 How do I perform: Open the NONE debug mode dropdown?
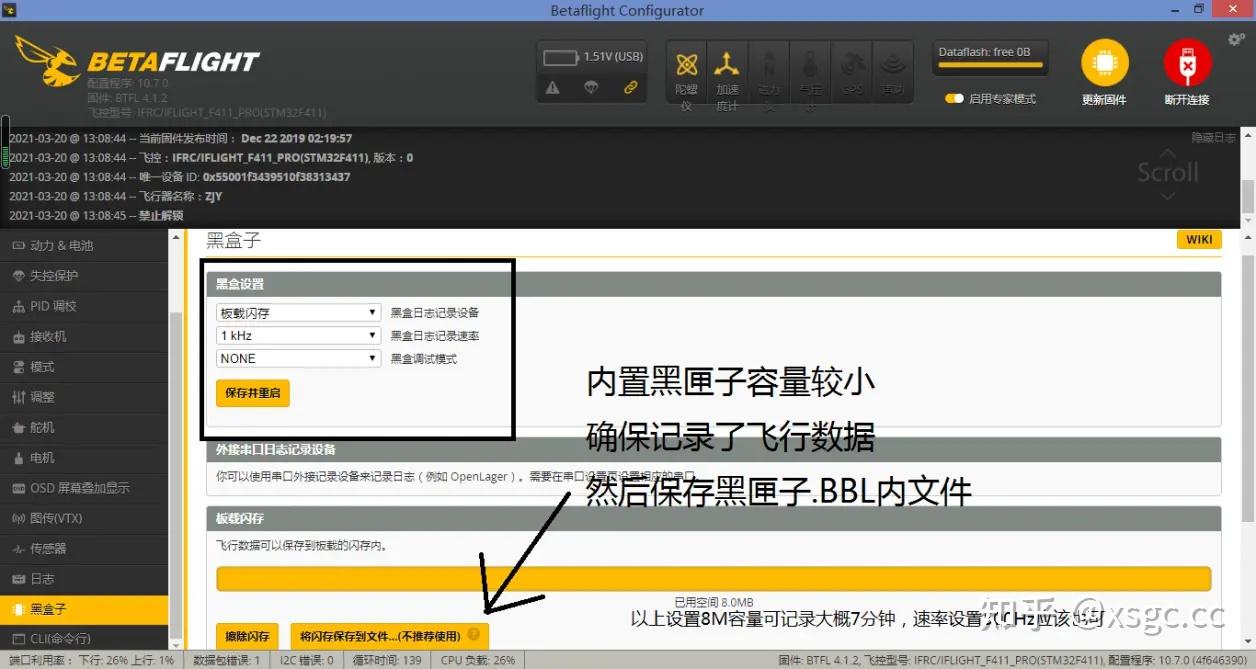click(x=297, y=359)
